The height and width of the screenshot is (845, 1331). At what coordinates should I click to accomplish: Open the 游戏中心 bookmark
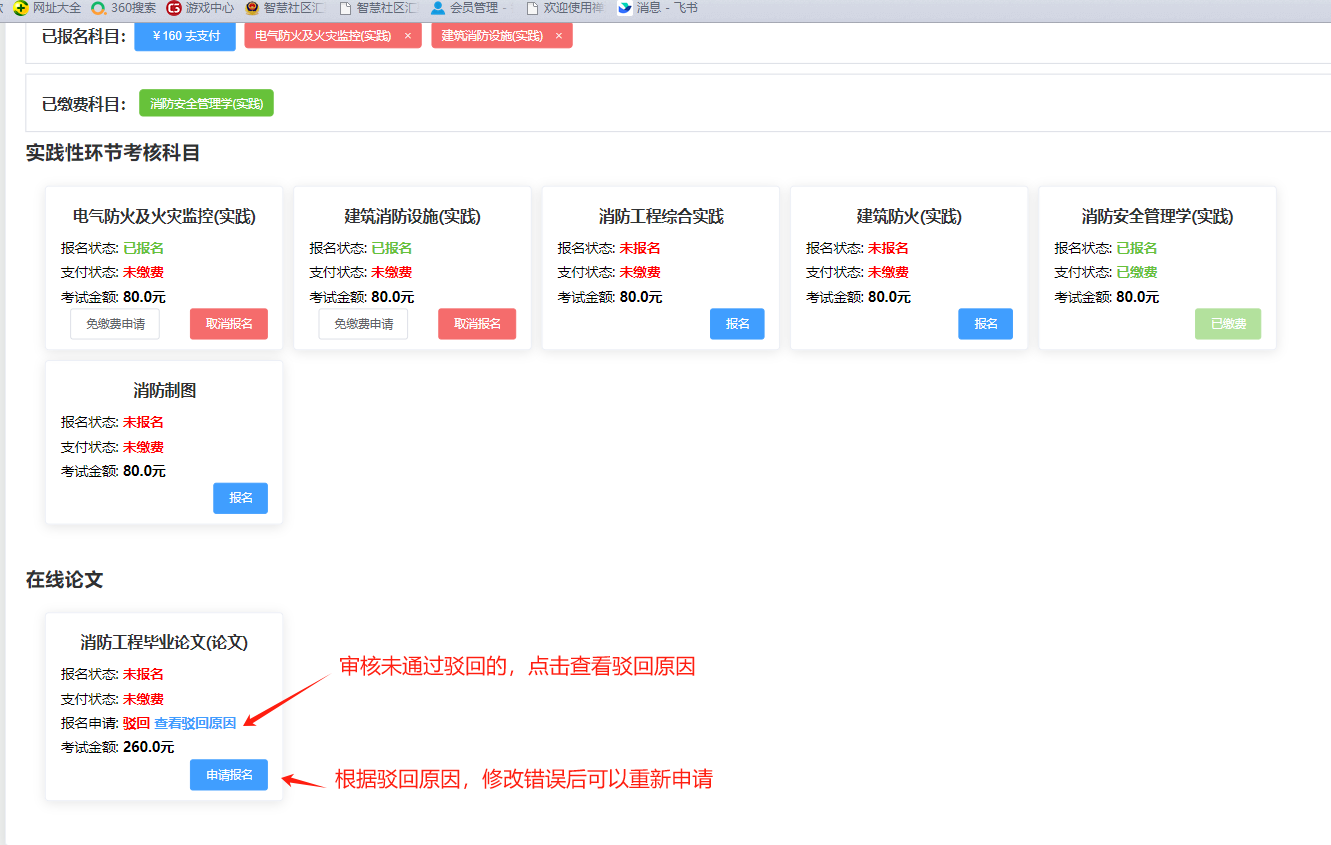(x=201, y=8)
